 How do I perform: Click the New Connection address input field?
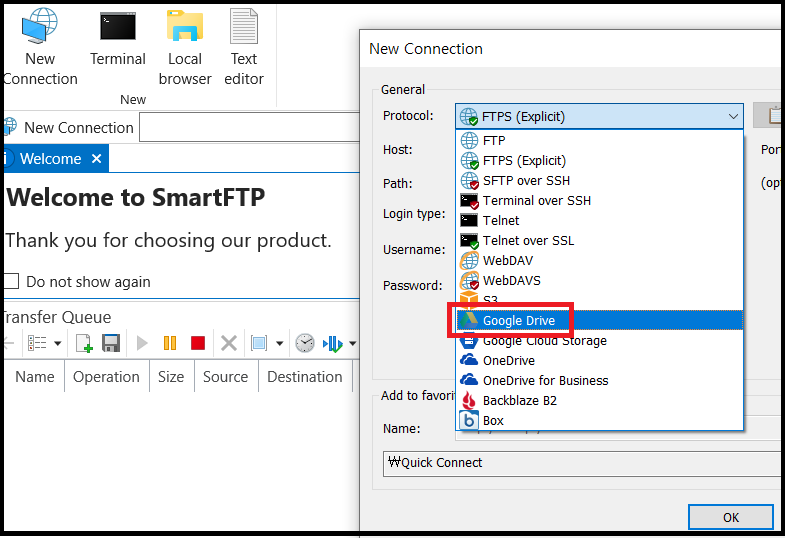click(249, 127)
